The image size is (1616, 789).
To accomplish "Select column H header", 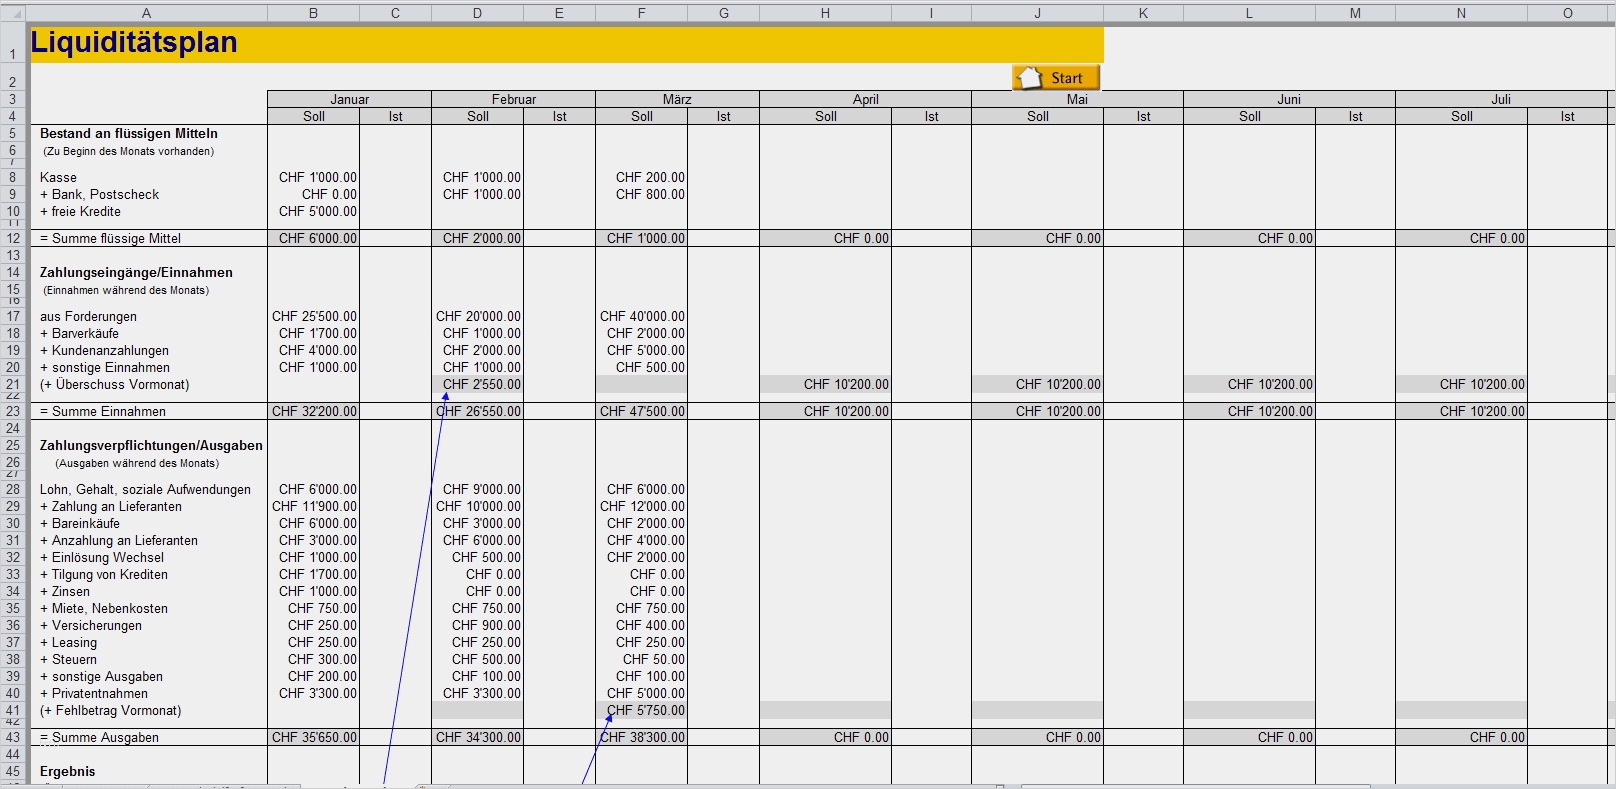I will click(825, 13).
